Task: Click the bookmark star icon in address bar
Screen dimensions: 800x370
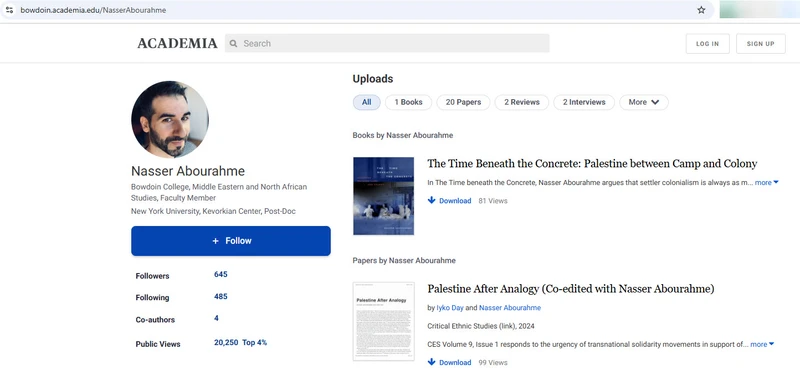Action: 701,10
